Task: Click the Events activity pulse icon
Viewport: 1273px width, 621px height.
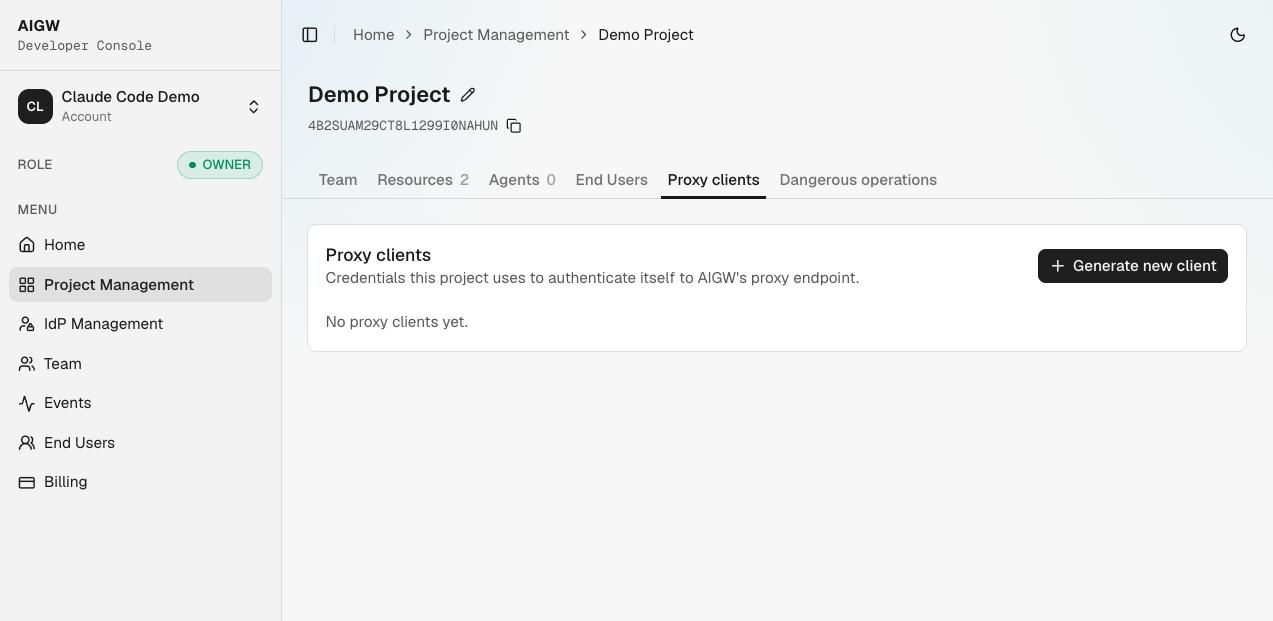Action: click(x=27, y=403)
